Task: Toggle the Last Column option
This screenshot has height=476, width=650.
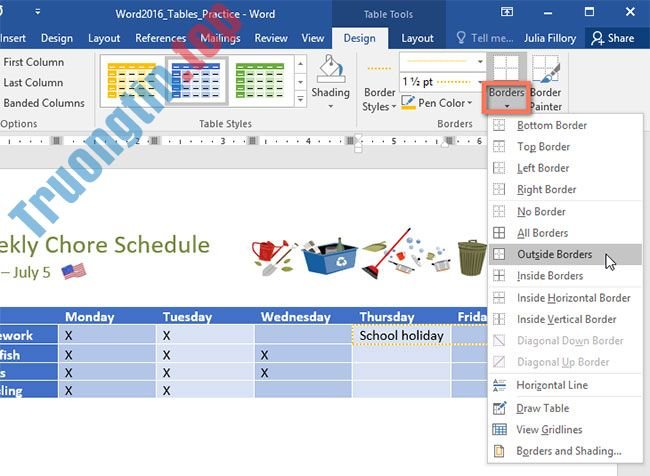Action: pyautogui.click(x=33, y=83)
